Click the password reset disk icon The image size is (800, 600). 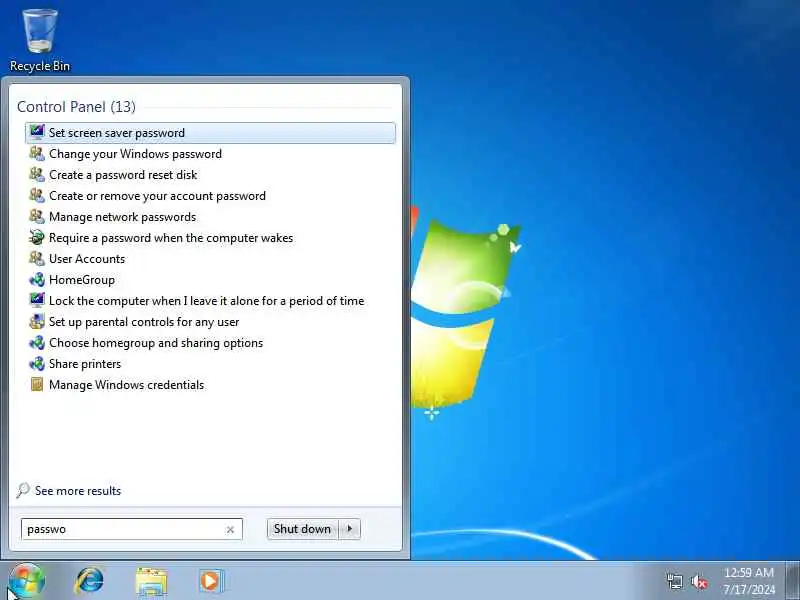[x=37, y=174]
